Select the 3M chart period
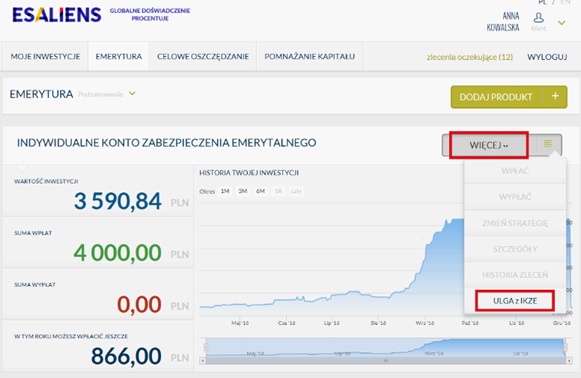Image resolution: width=581 pixels, height=378 pixels. [243, 191]
